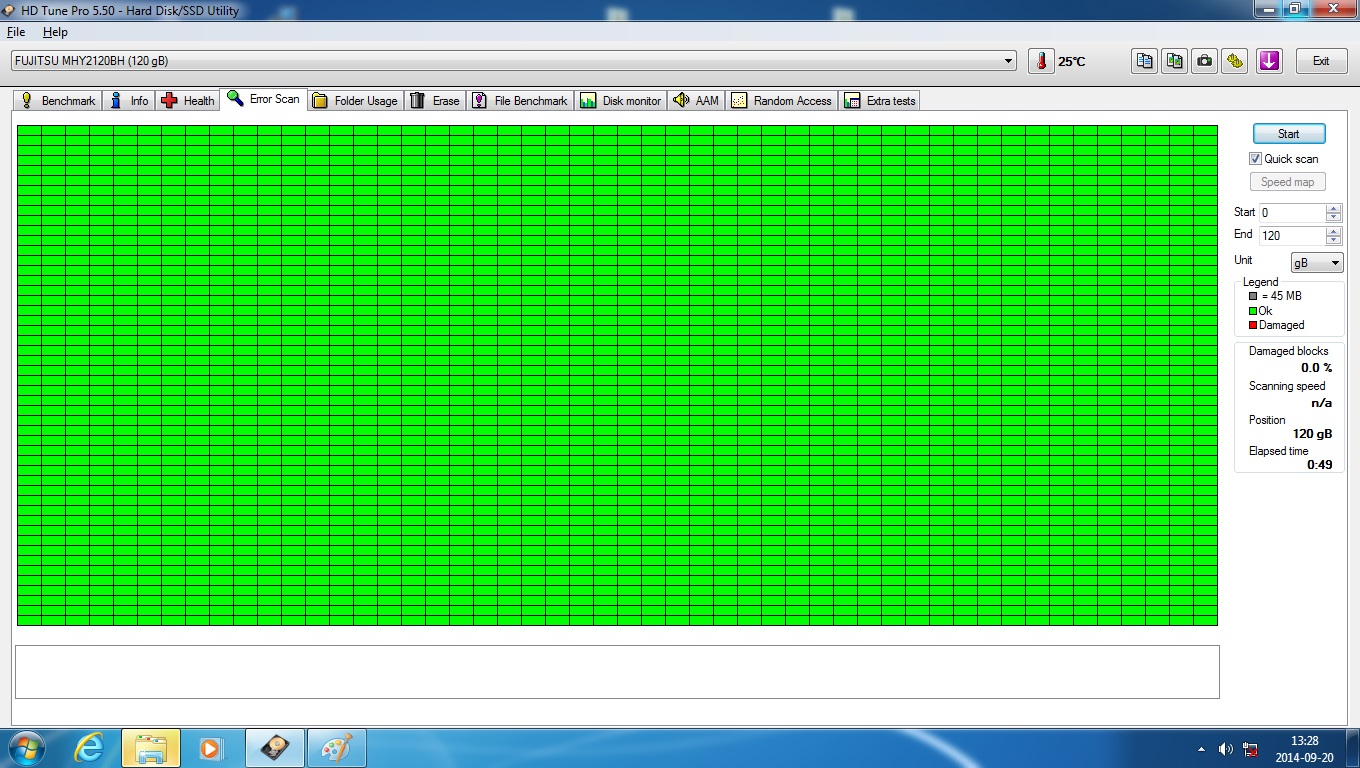
Task: Open the Erase tab
Action: pyautogui.click(x=435, y=101)
